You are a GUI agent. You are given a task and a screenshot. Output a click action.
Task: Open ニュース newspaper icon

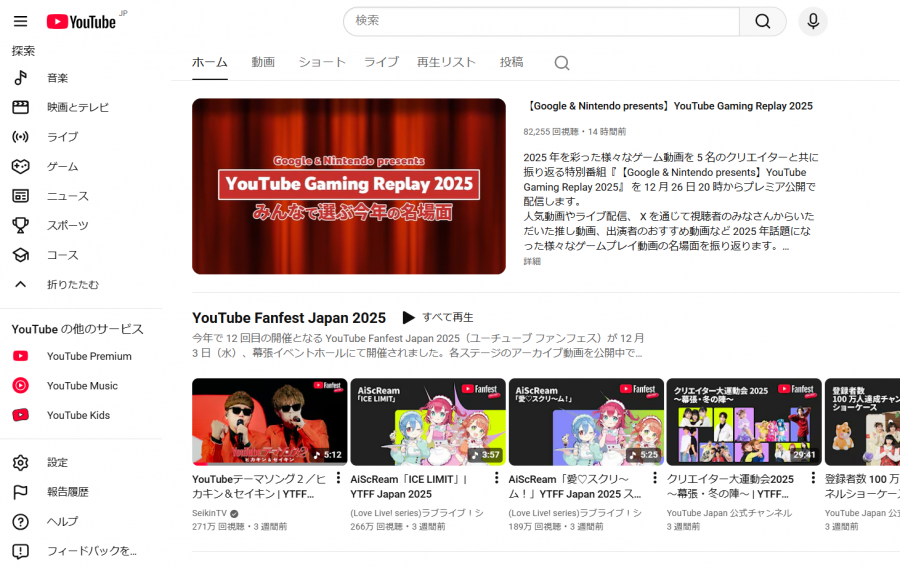point(21,196)
